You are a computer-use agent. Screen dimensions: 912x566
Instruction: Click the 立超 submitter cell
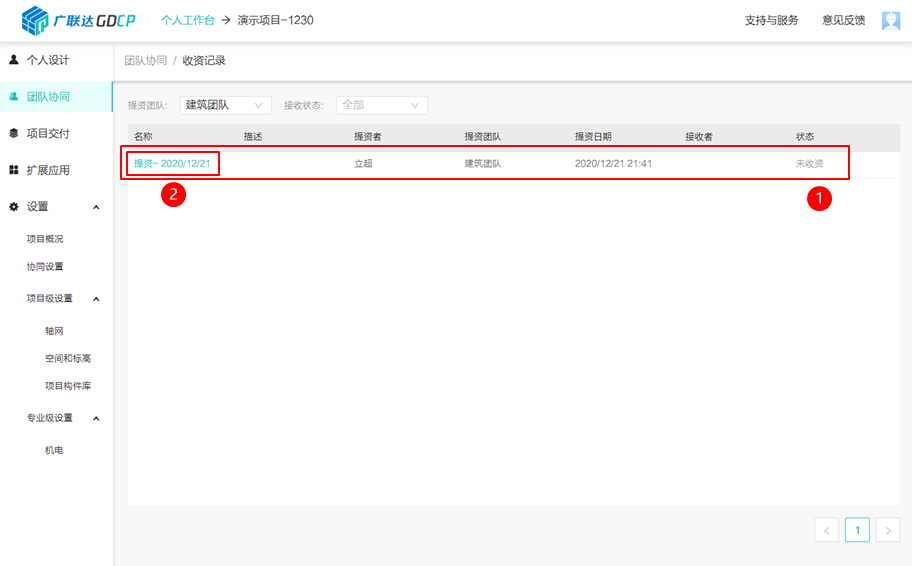tap(363, 163)
